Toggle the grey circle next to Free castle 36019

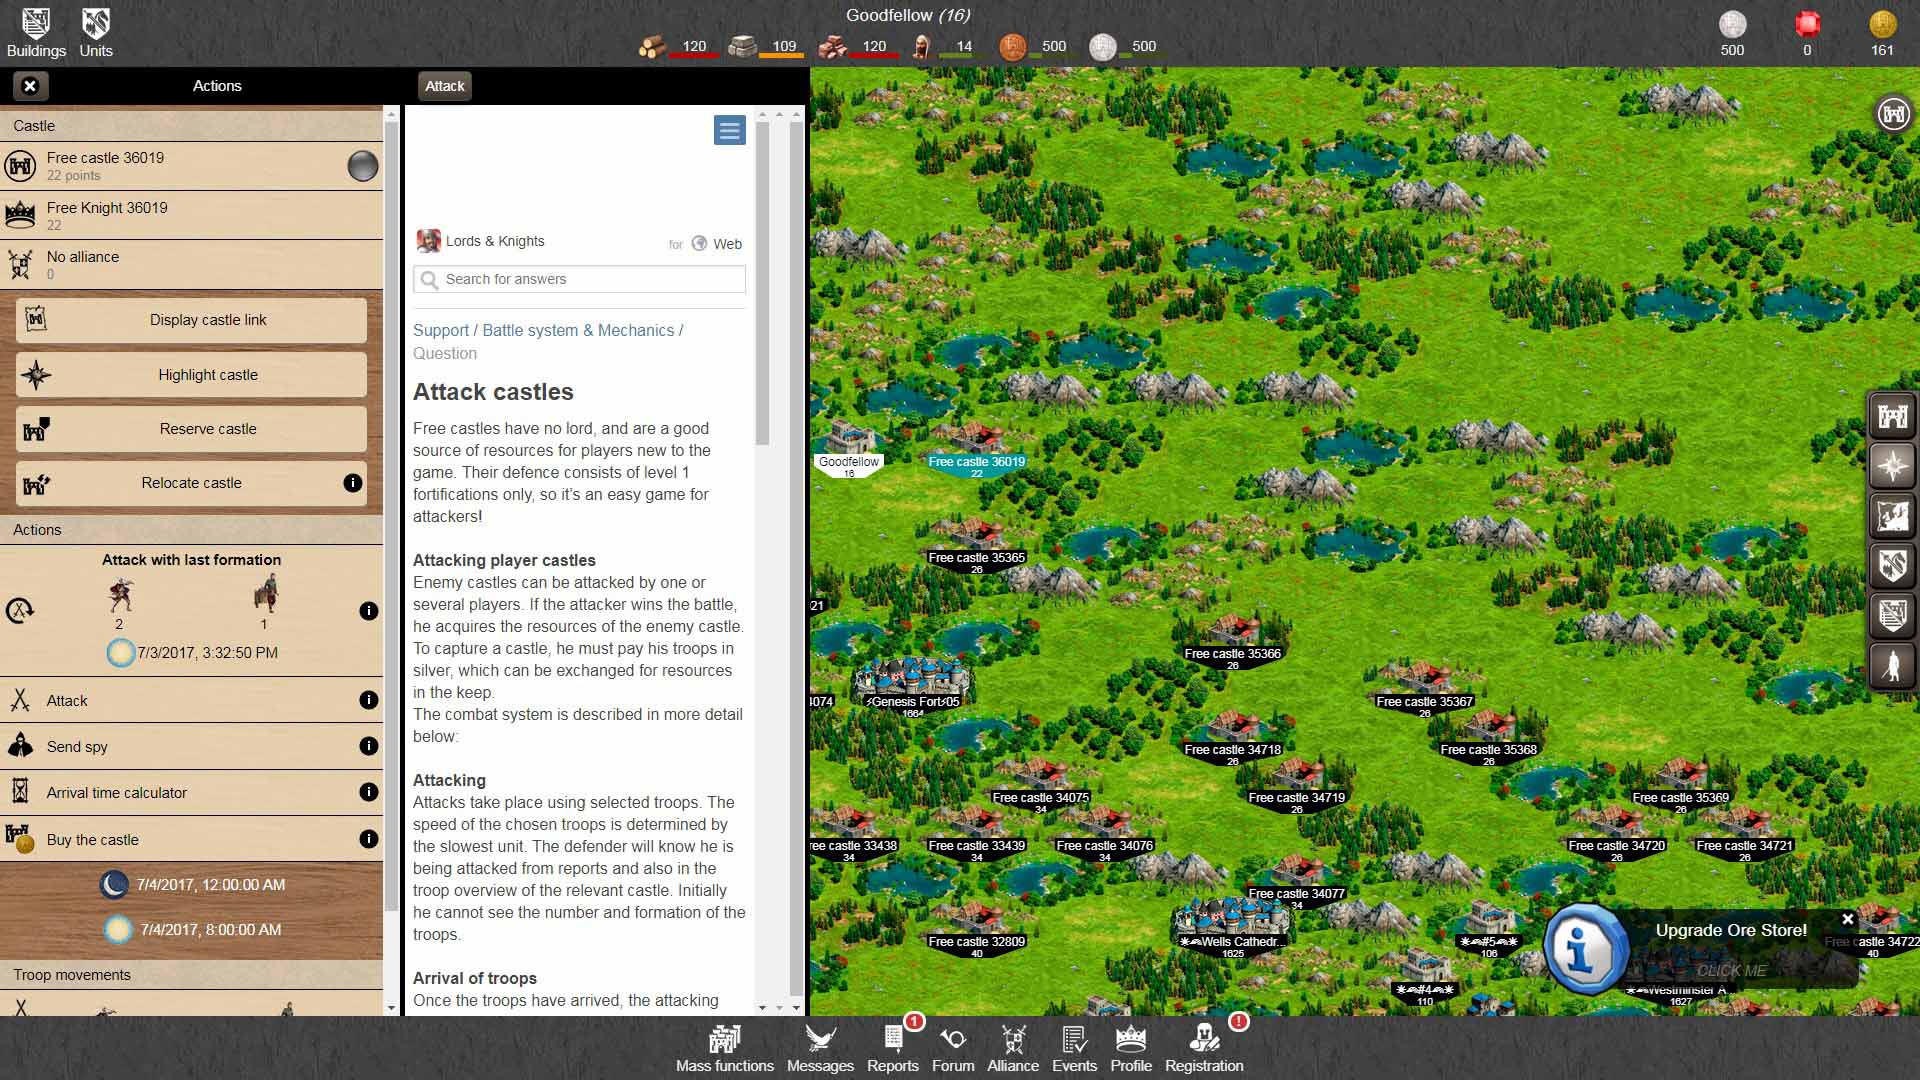(362, 166)
